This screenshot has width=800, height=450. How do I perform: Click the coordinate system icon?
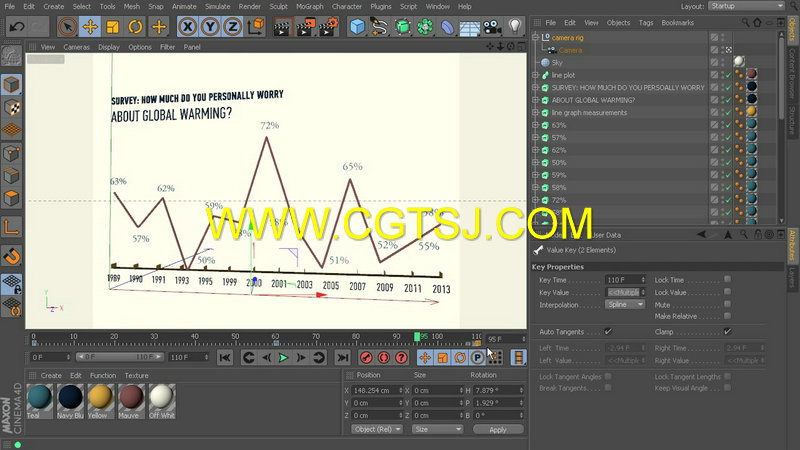tap(255, 26)
